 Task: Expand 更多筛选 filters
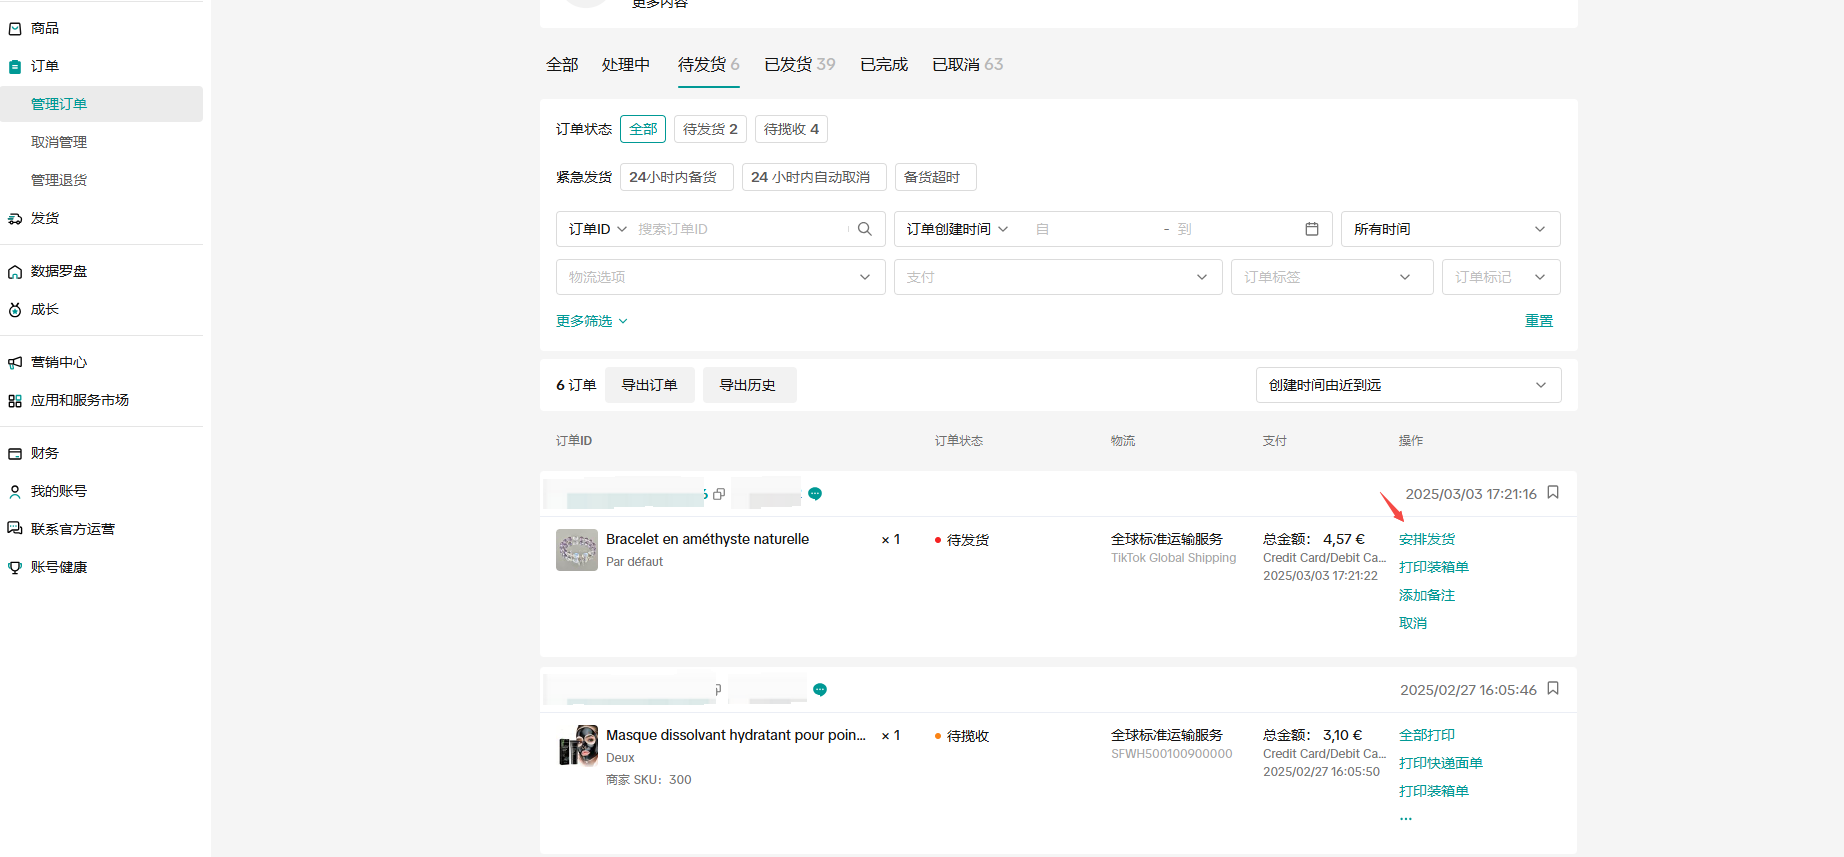(x=591, y=321)
